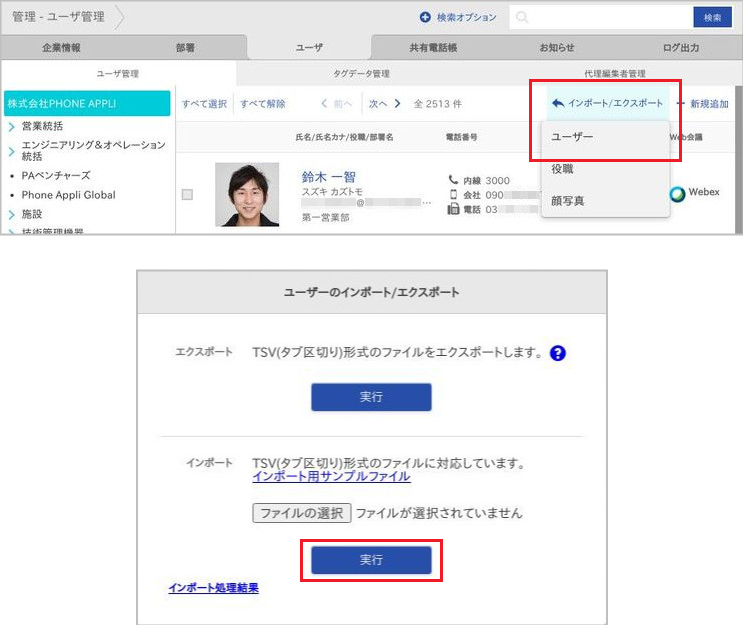Click the 全 2513 件 count text
The height and width of the screenshot is (625, 743).
(437, 104)
